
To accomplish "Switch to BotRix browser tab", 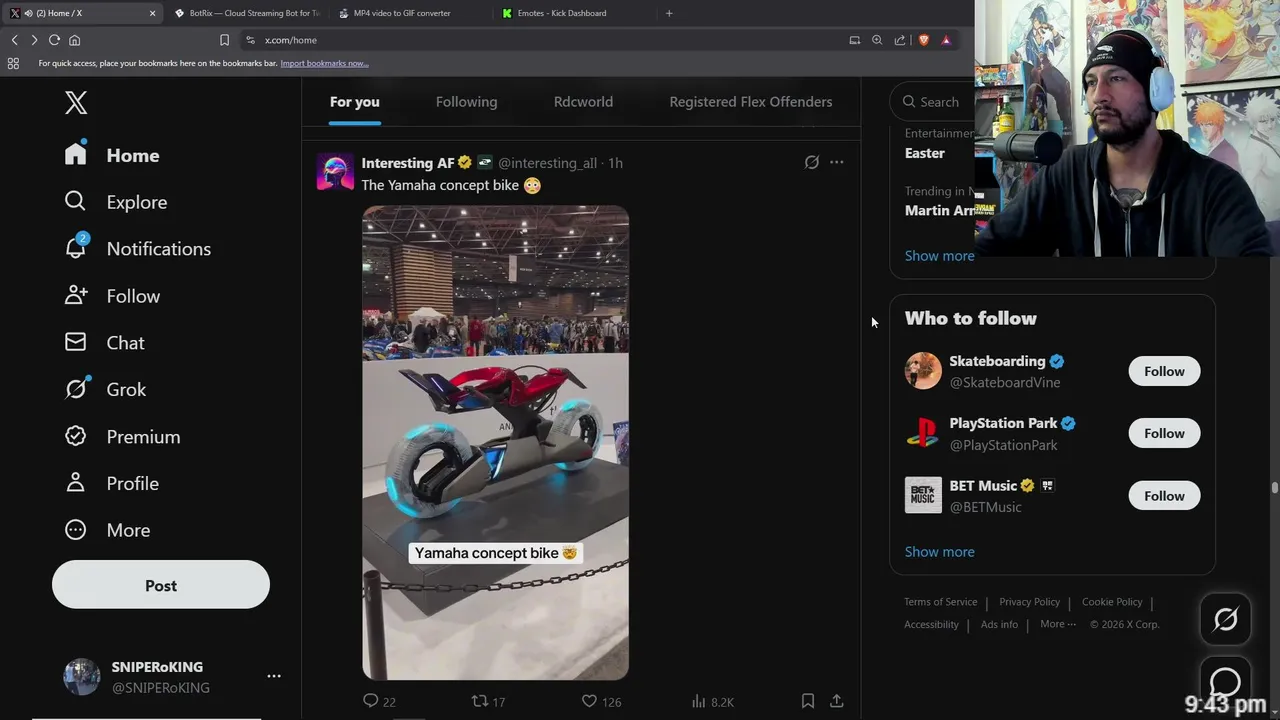I will point(245,13).
